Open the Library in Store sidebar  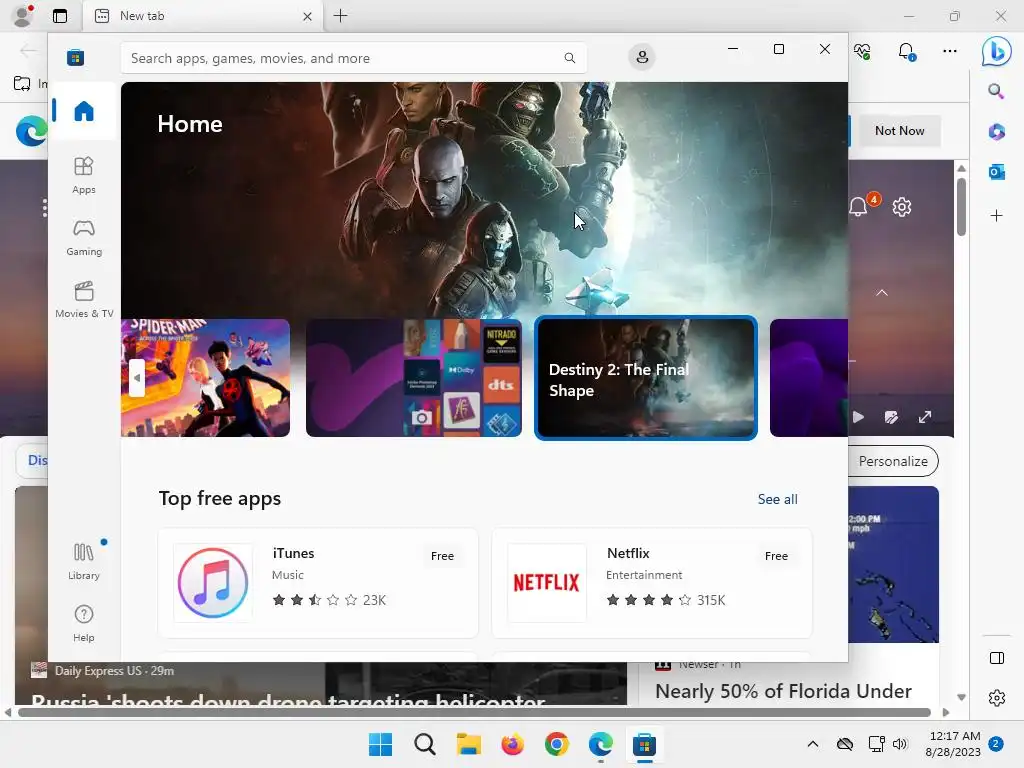pyautogui.click(x=84, y=562)
